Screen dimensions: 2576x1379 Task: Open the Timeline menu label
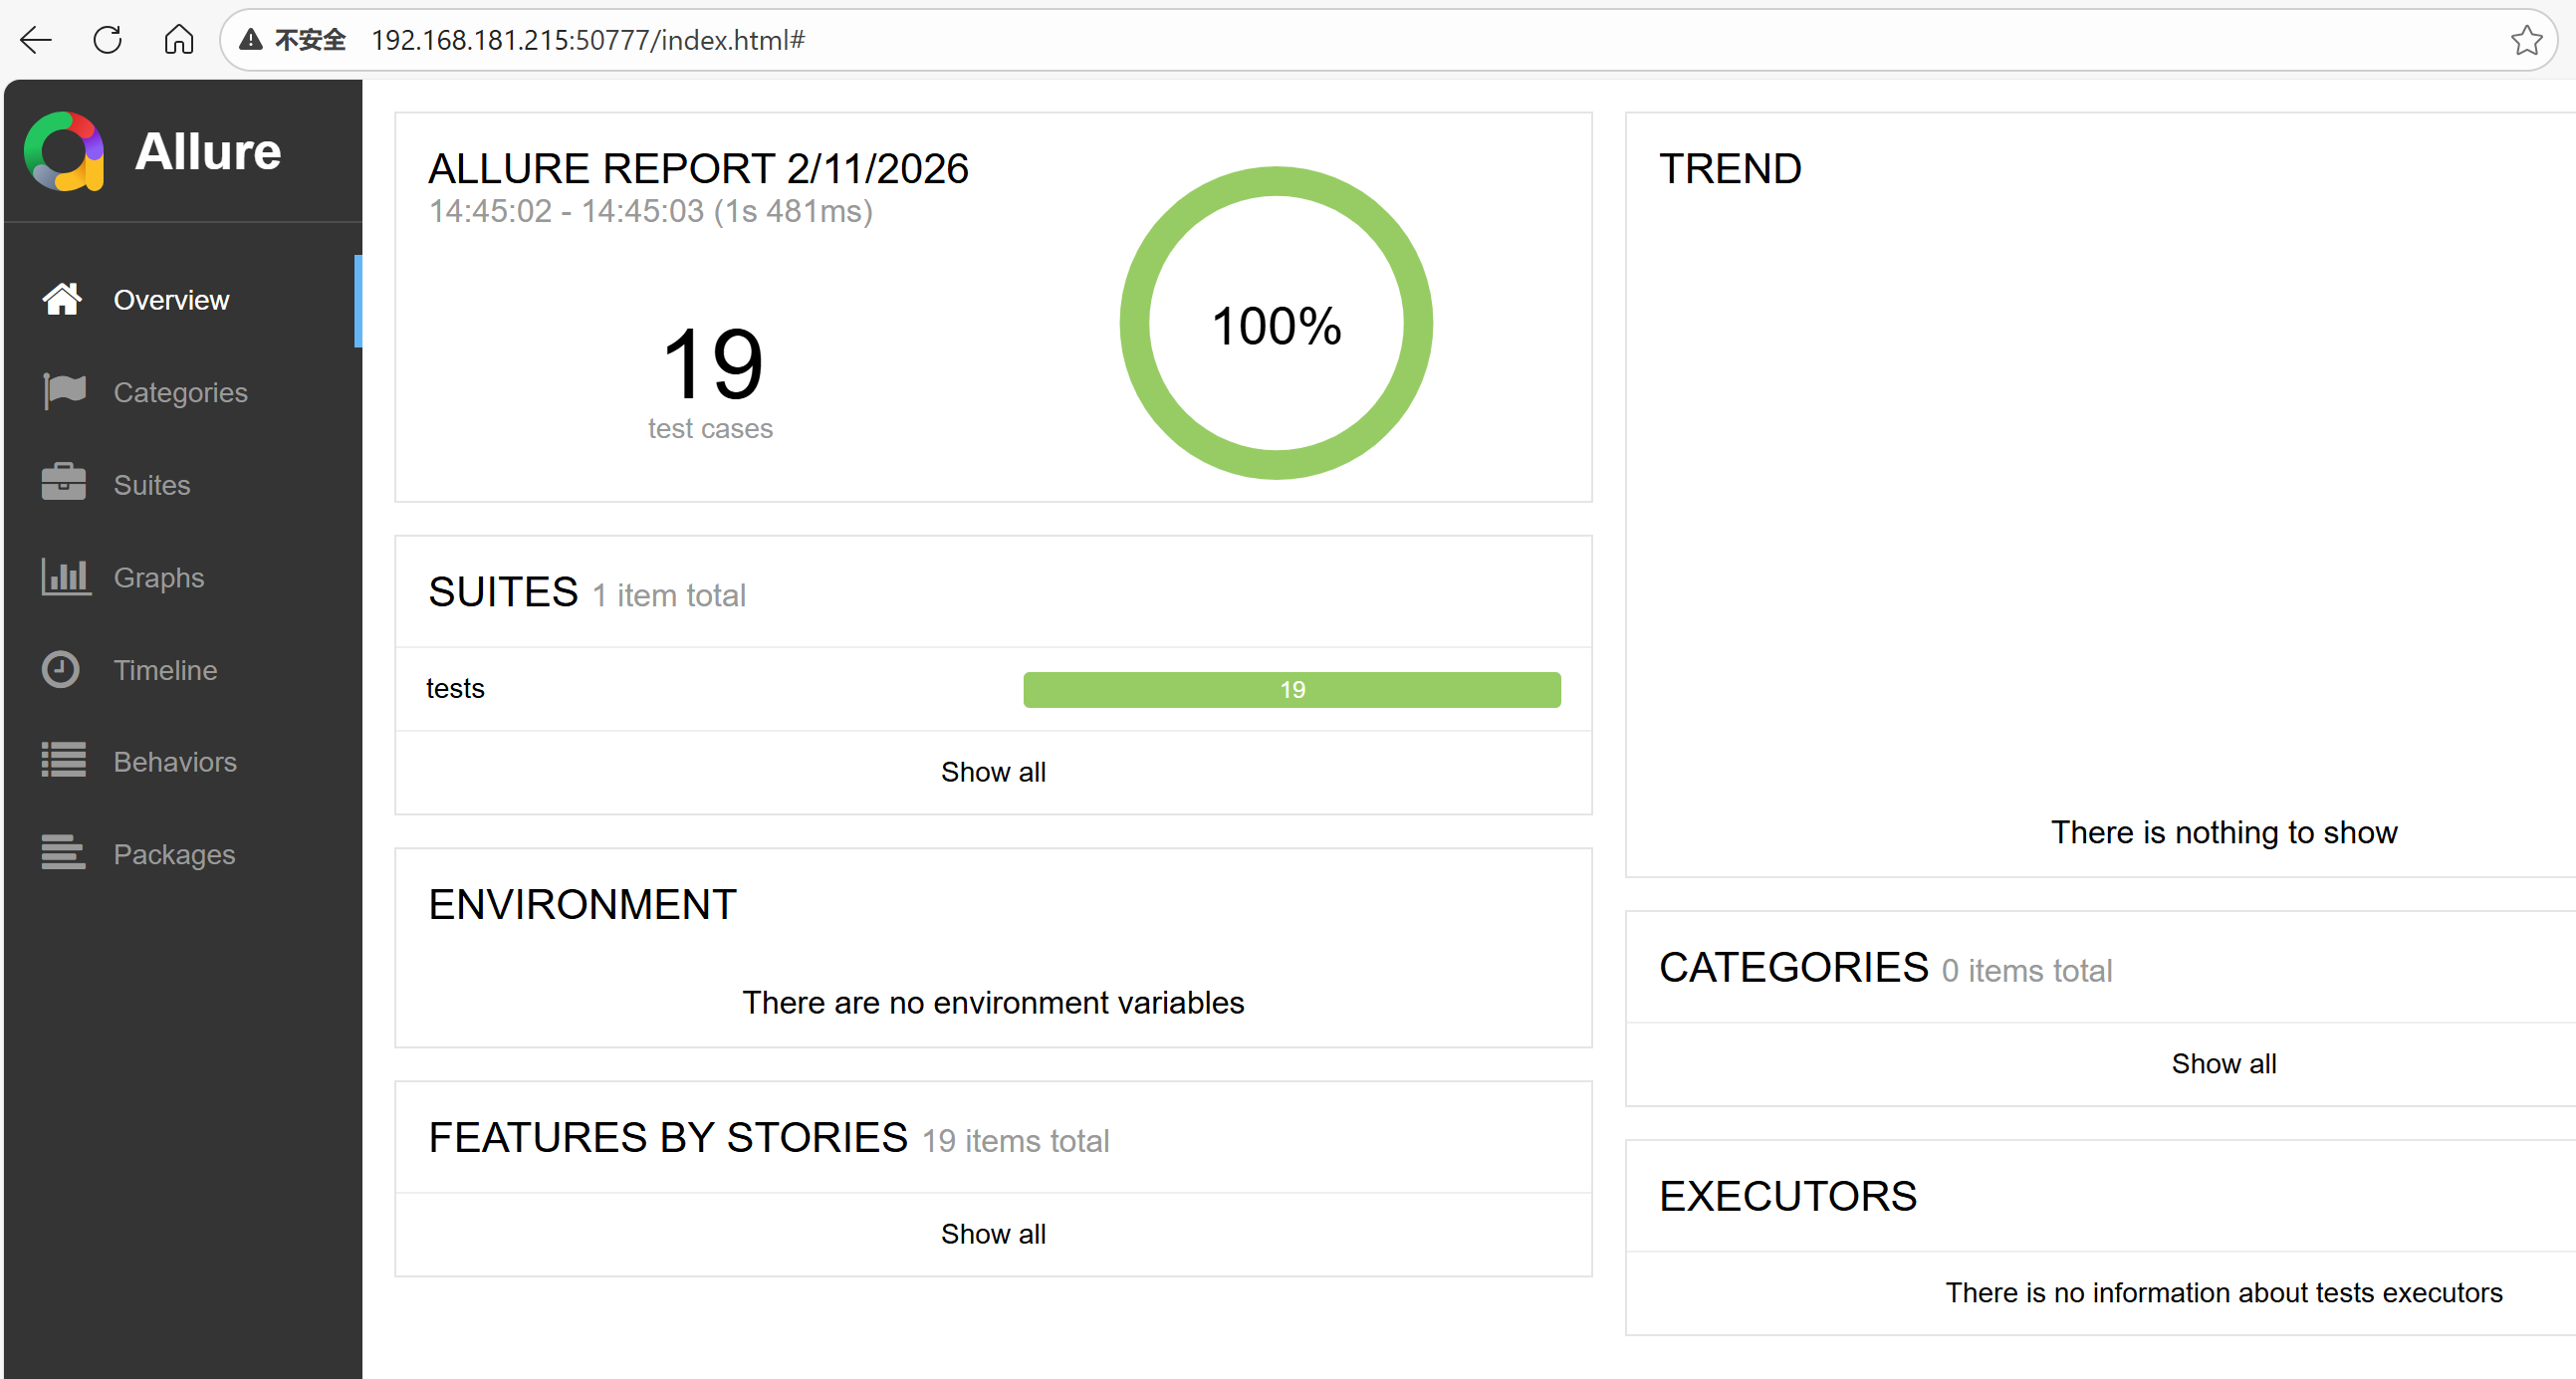tap(165, 670)
